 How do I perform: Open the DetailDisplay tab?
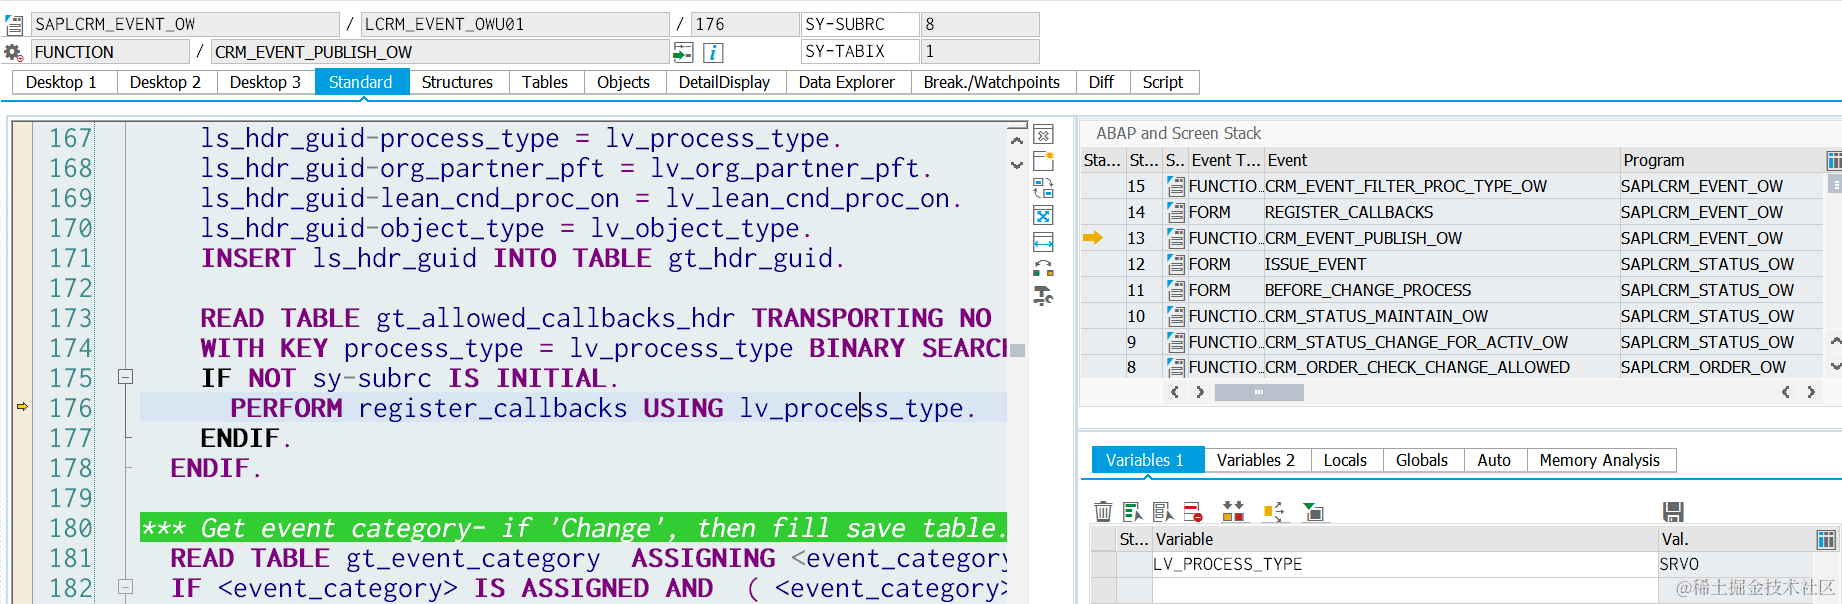(725, 82)
